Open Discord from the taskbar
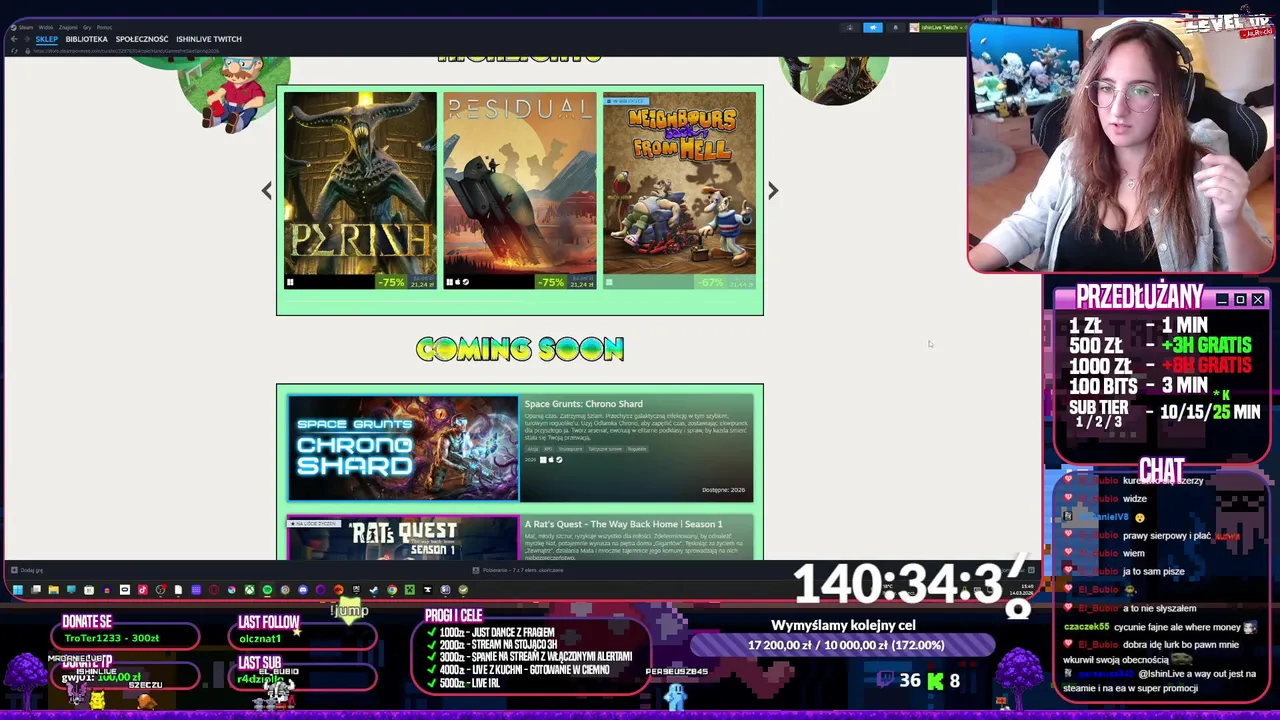 tap(303, 590)
